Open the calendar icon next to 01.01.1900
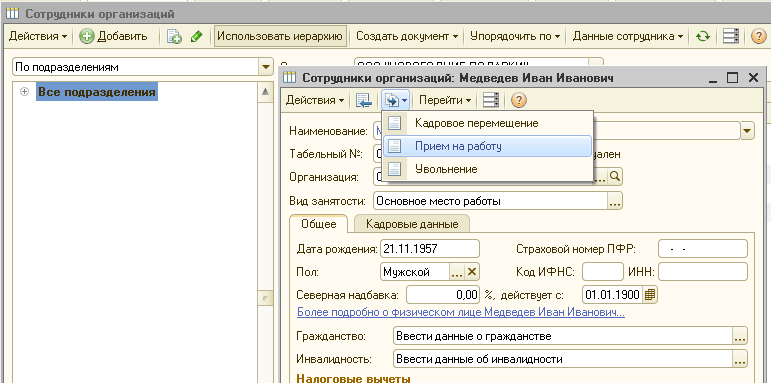 pyautogui.click(x=650, y=295)
